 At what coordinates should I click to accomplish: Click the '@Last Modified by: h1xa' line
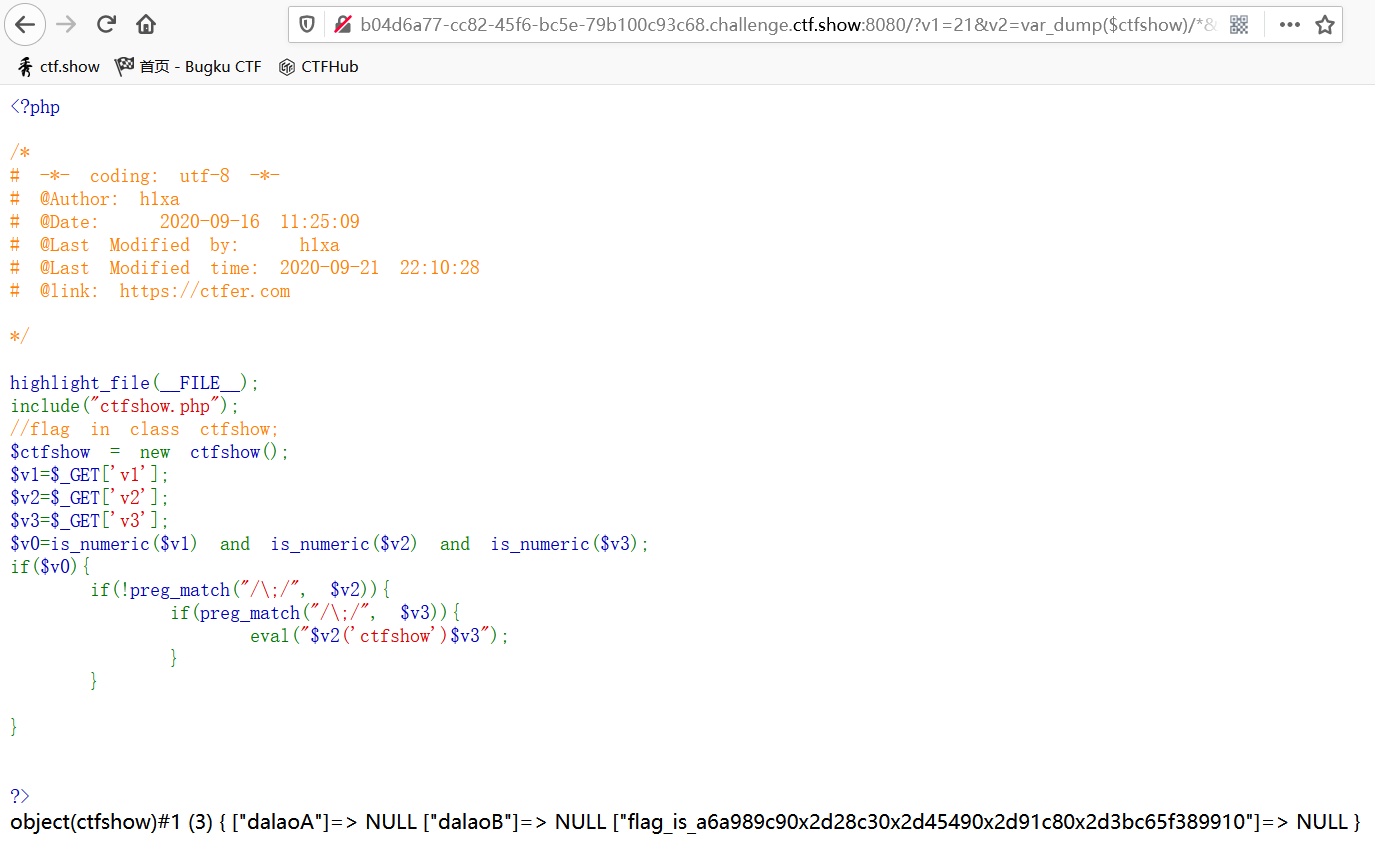pos(175,245)
